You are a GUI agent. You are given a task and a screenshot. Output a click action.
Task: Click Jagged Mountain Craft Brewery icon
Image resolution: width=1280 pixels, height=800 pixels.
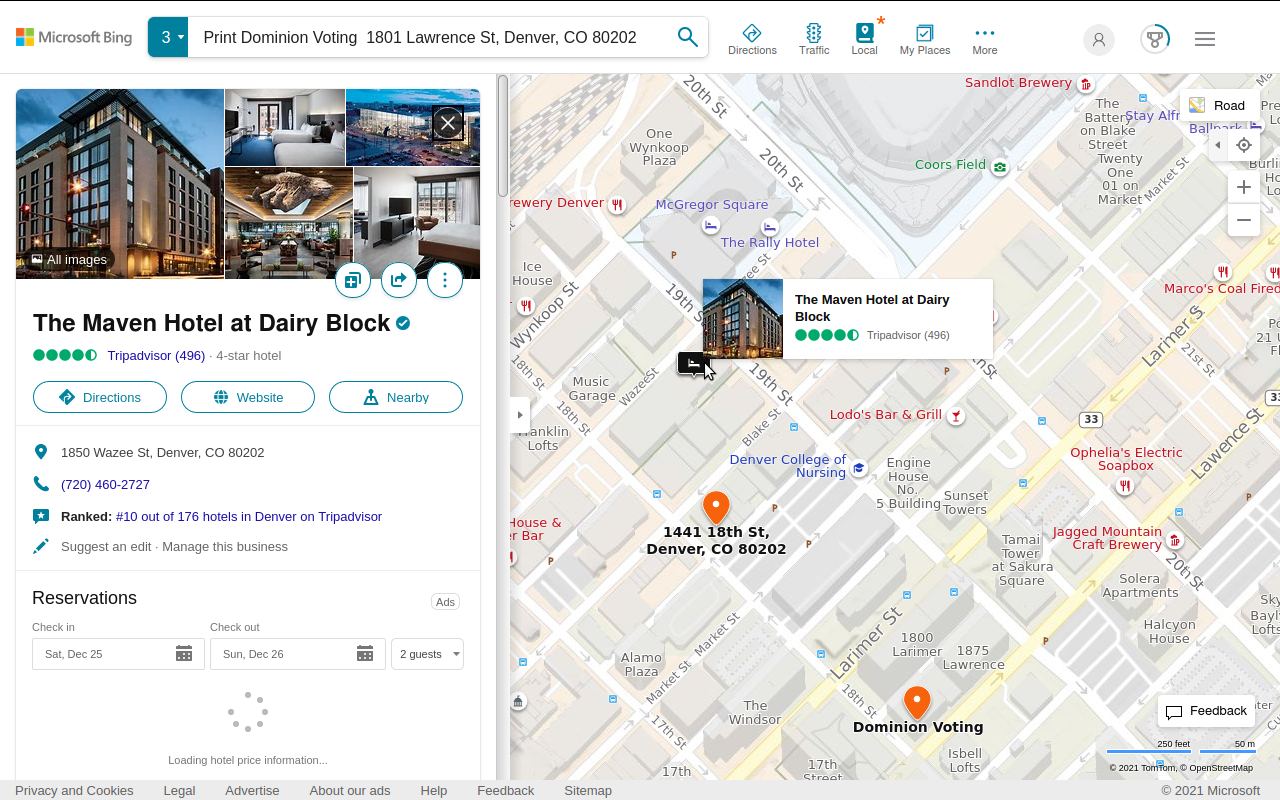coord(1175,540)
